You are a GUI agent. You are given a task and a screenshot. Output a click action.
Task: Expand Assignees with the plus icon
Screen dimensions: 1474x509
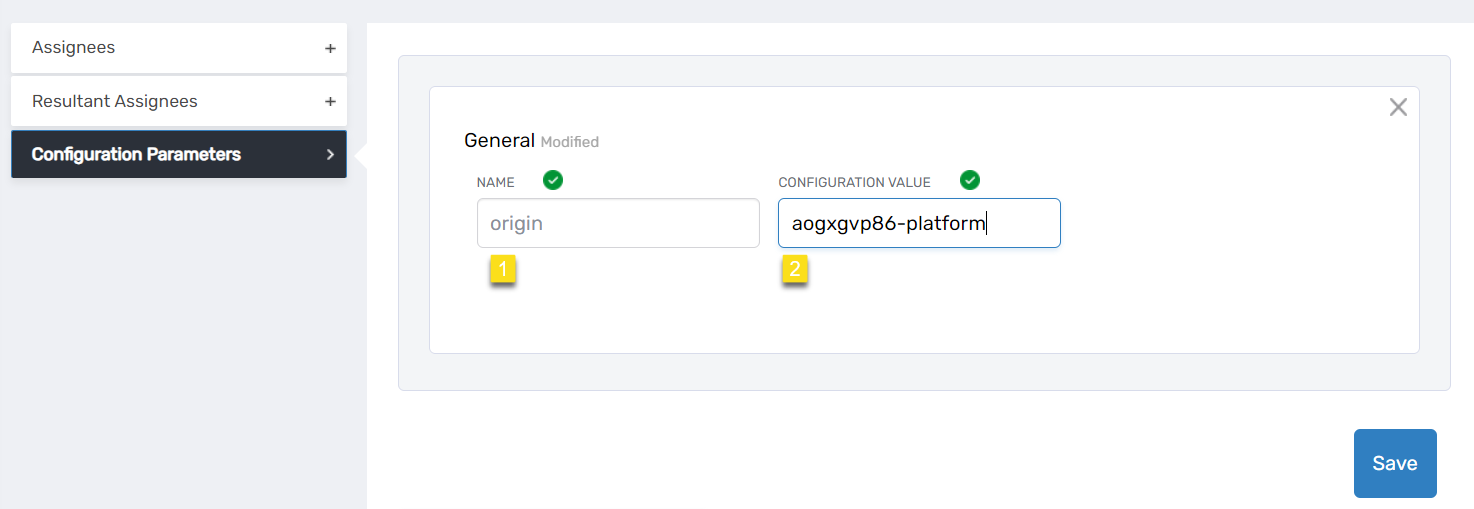click(330, 48)
